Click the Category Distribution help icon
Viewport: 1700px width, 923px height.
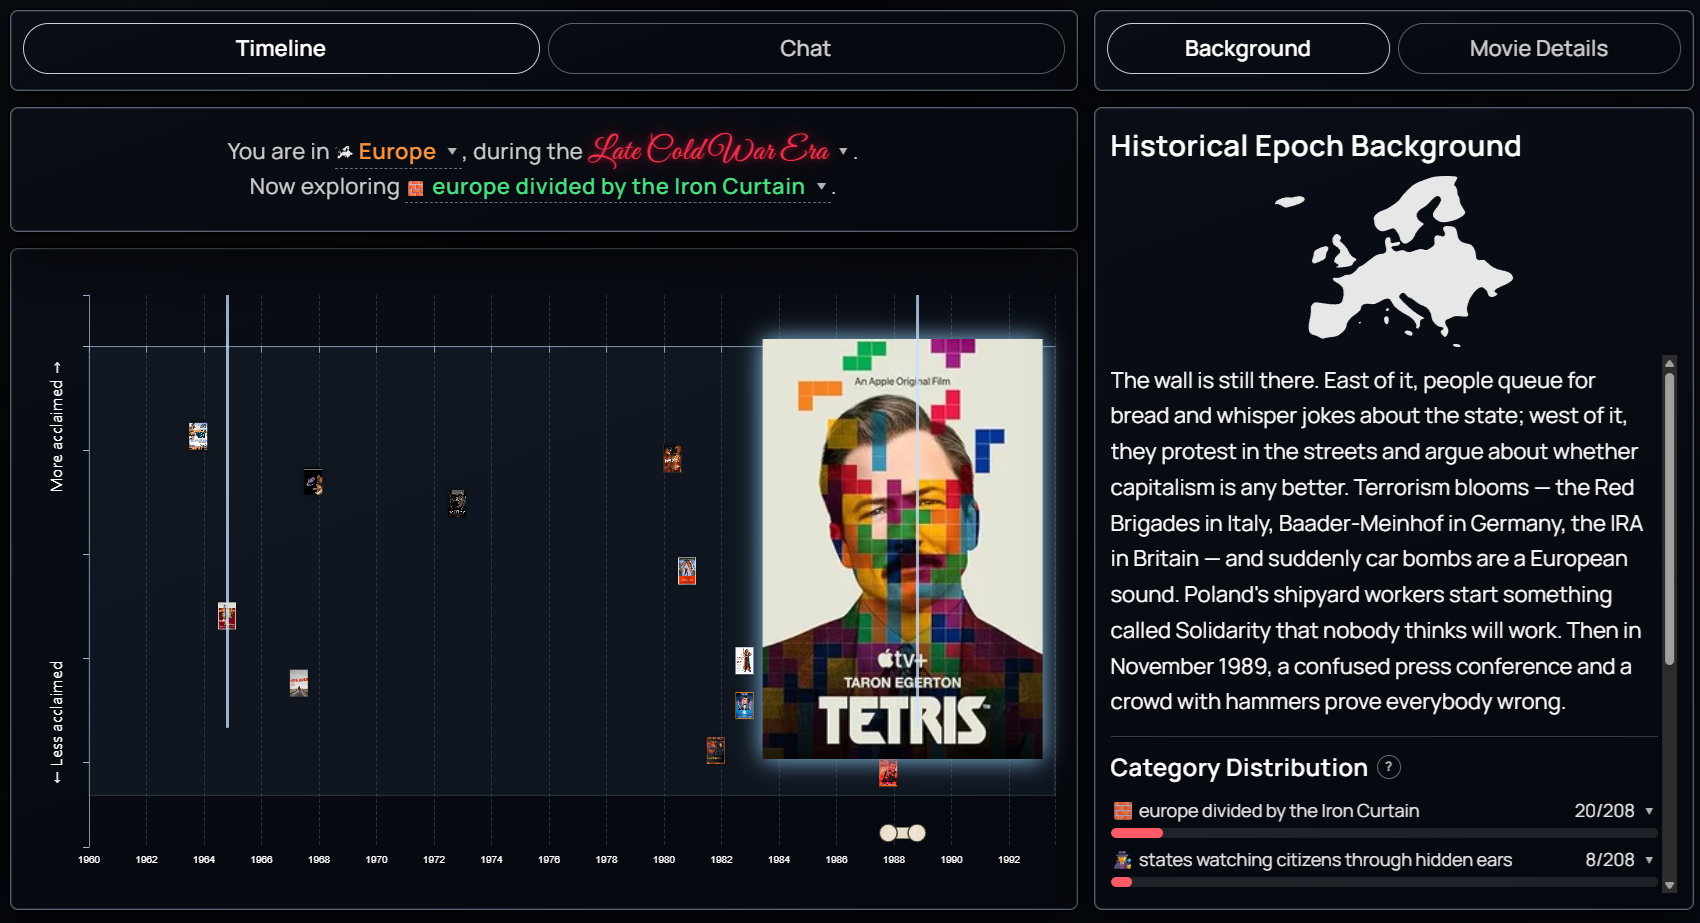click(x=1389, y=767)
